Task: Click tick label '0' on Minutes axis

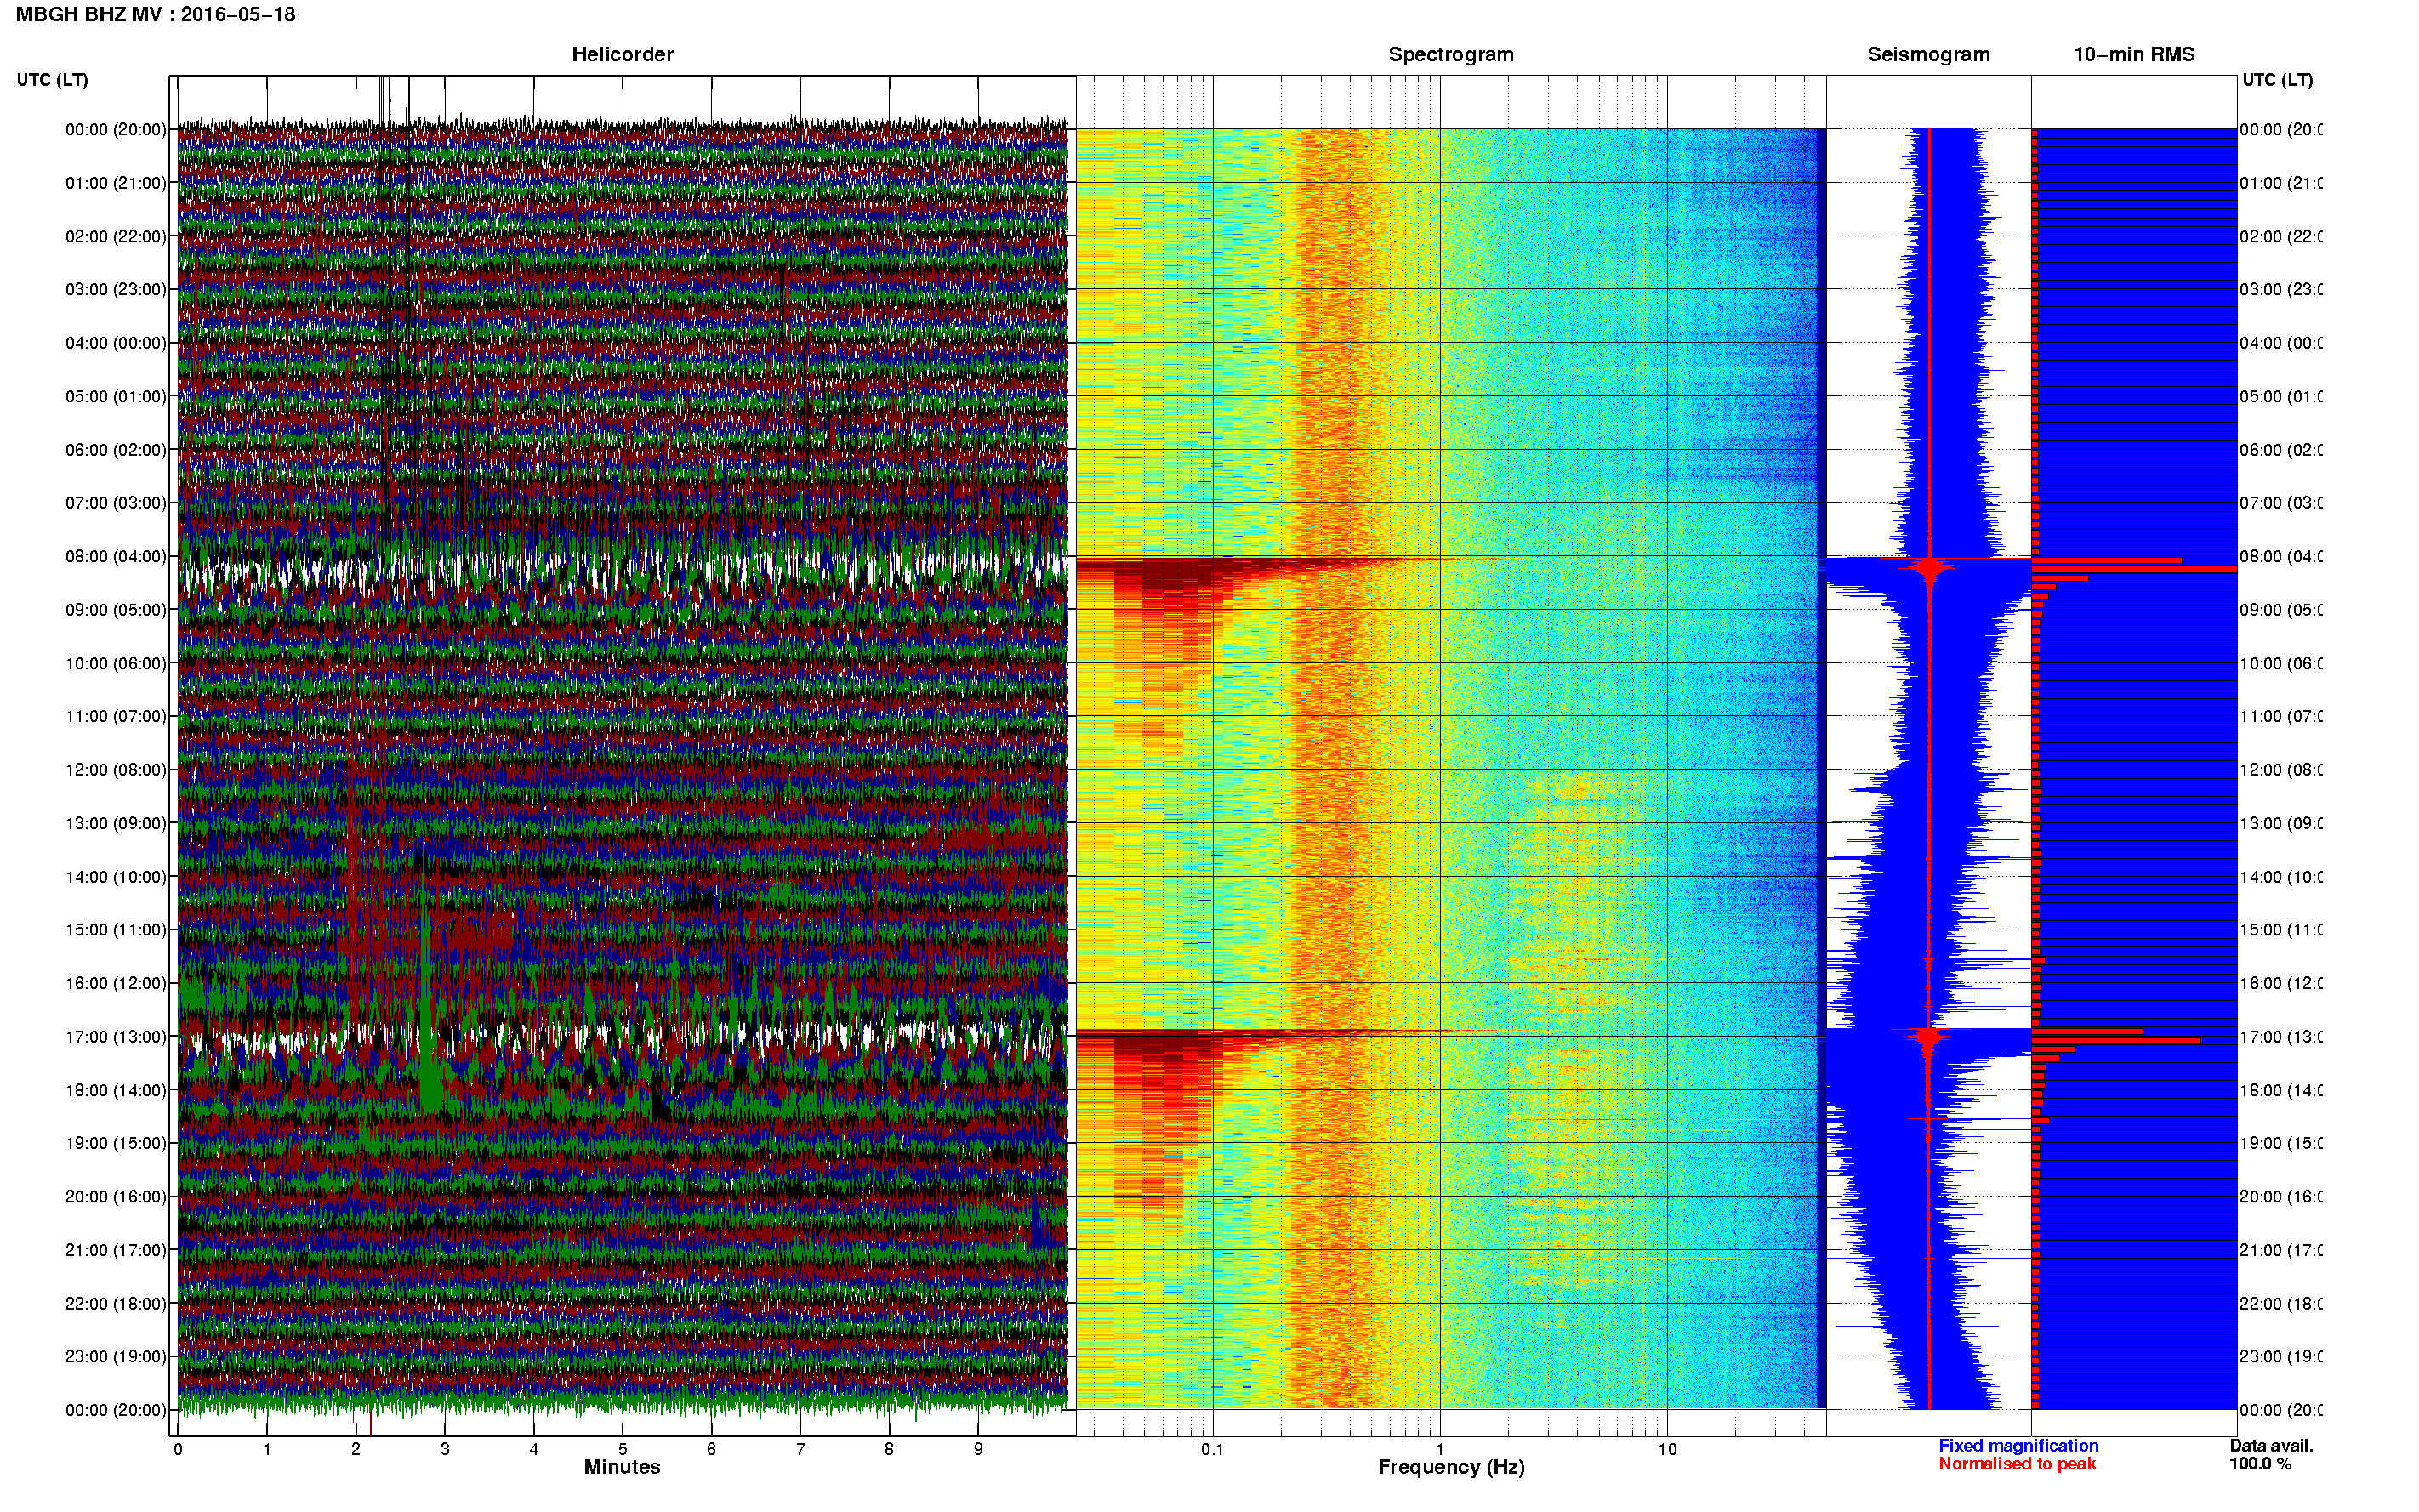Action: click(x=178, y=1450)
